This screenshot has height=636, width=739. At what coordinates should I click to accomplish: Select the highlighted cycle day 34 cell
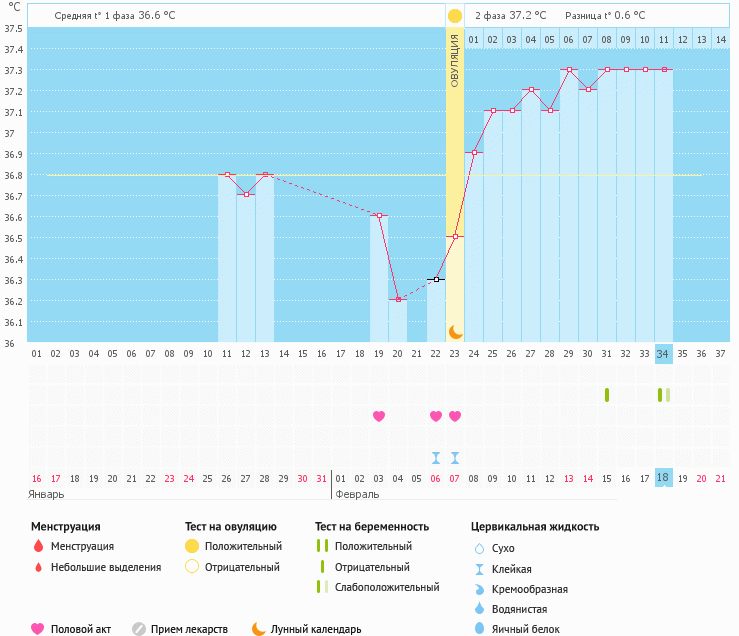(664, 353)
